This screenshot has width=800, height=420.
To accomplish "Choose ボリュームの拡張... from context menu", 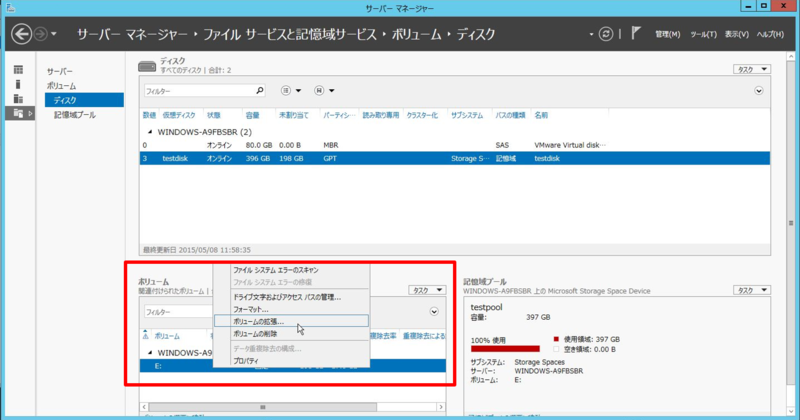I will click(291, 322).
